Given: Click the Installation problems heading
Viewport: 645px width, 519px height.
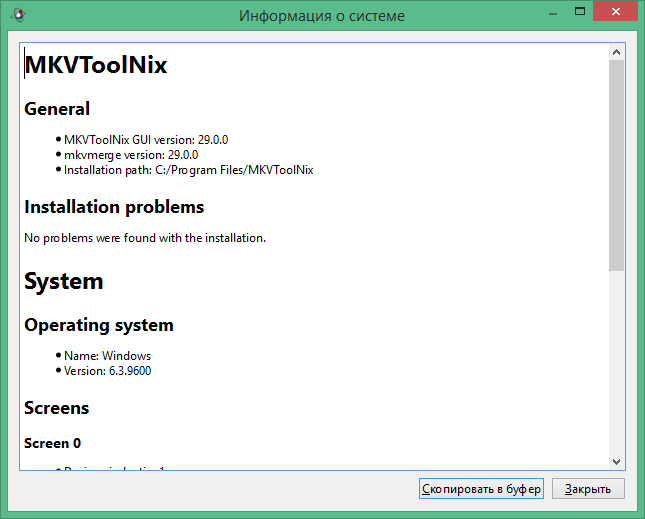Looking at the screenshot, I should coord(114,207).
